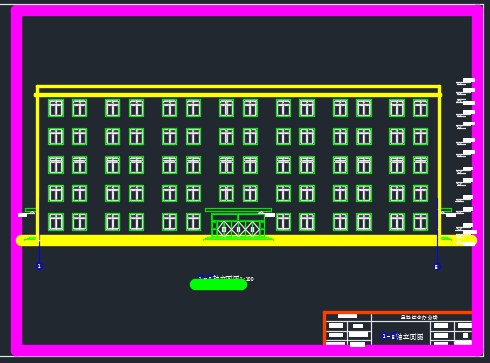Select the middle diamond panel of the entrance door
This screenshot has width=490, height=363.
(238, 229)
